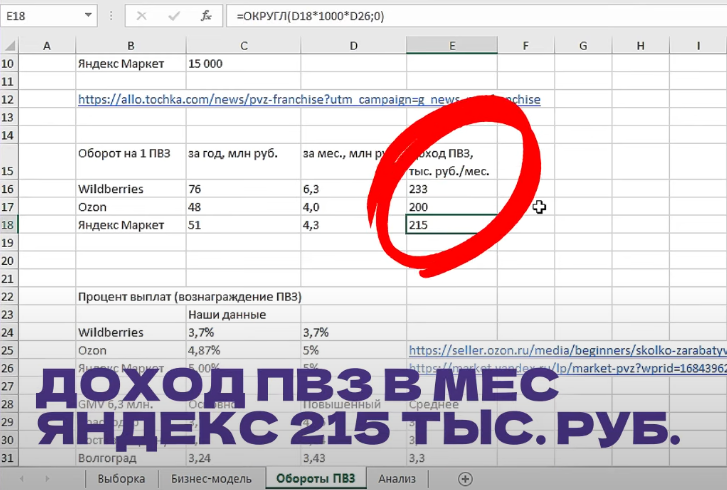Select the Наши данные cell
This screenshot has height=490, width=727.
tap(243, 315)
